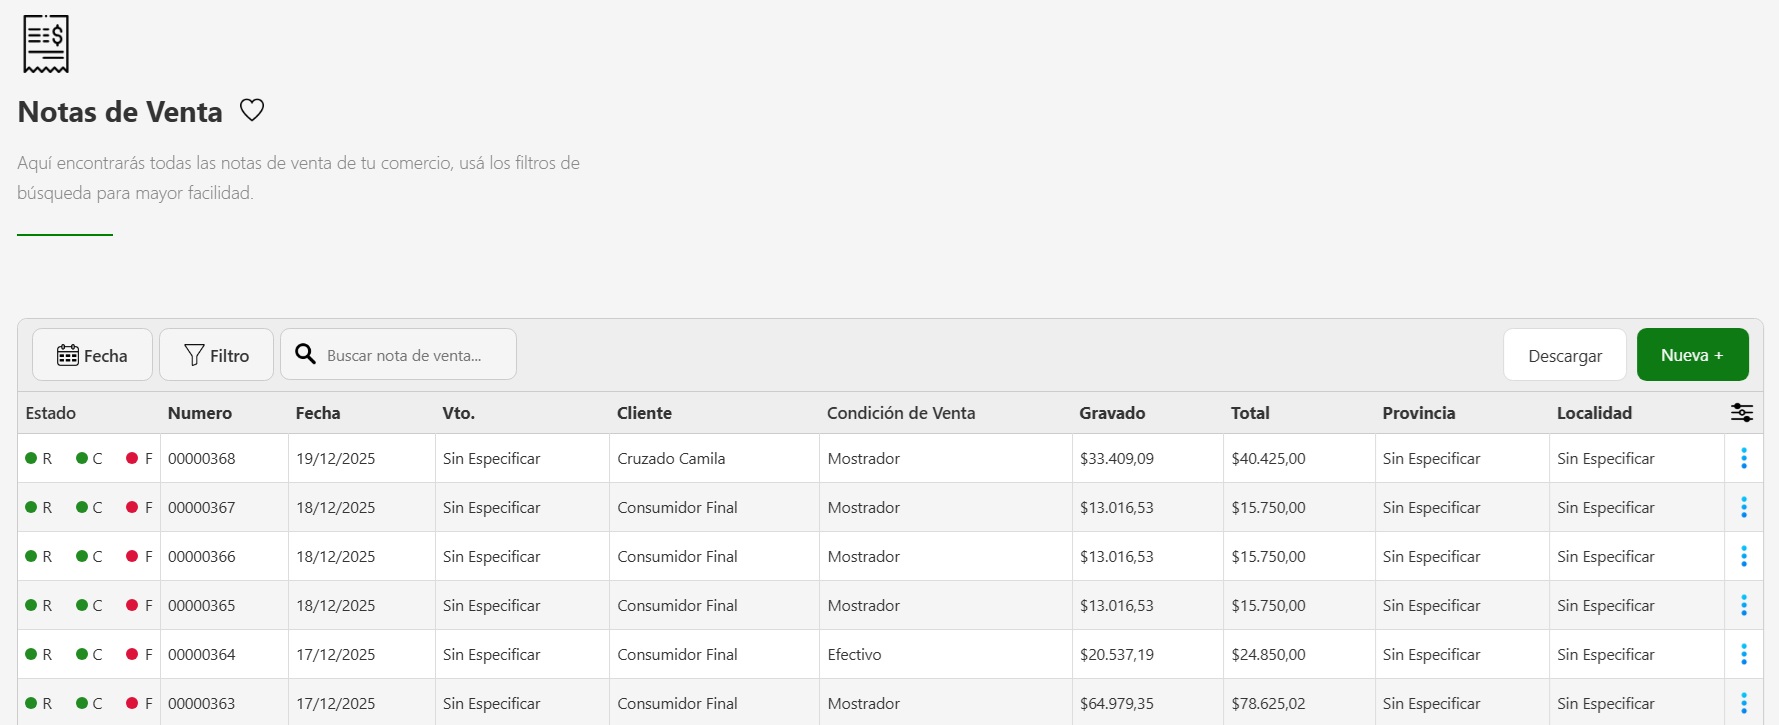Open three-dot menu for note 00000364
Screen dimensions: 1779x725
coord(1743,654)
